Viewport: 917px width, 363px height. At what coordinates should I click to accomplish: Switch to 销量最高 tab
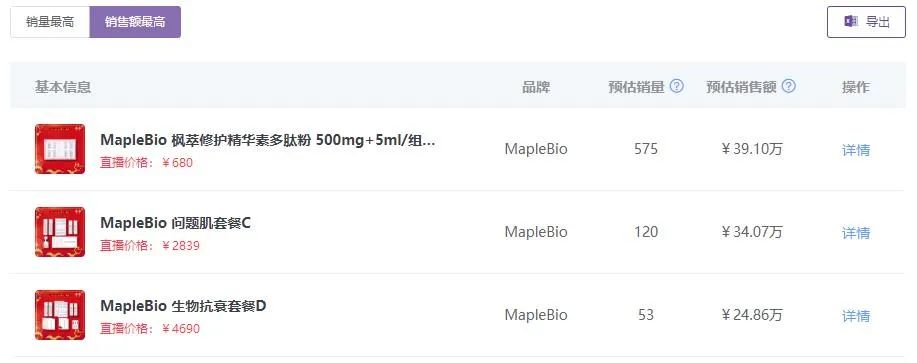coord(50,22)
